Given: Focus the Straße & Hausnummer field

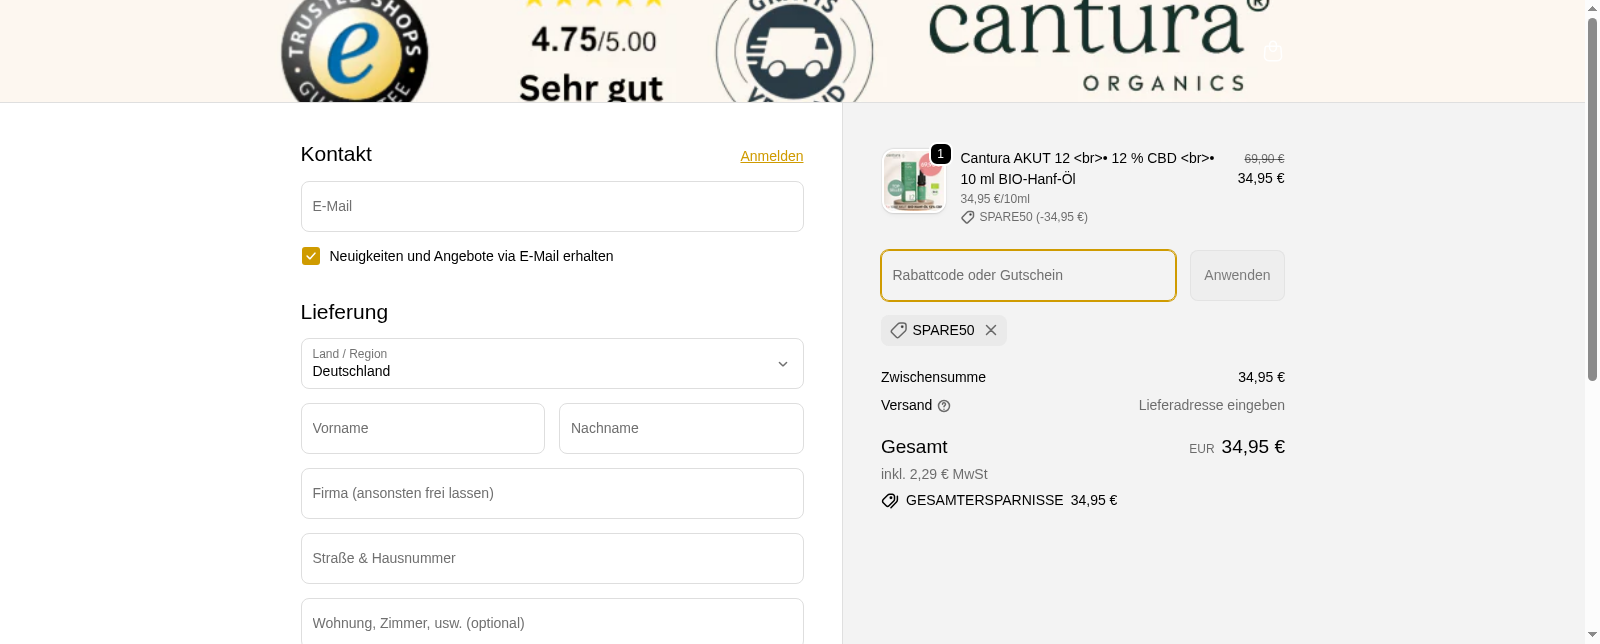Looking at the screenshot, I should pos(552,558).
